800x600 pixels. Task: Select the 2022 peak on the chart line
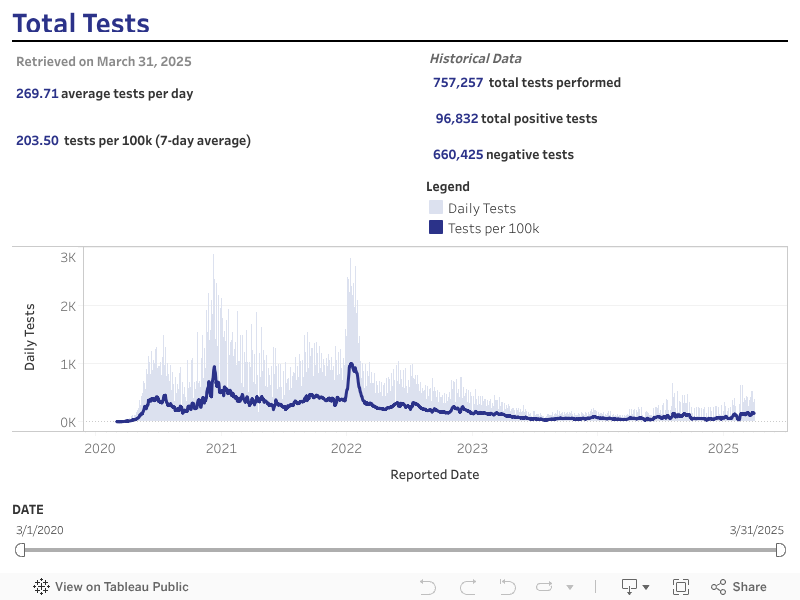click(351, 365)
